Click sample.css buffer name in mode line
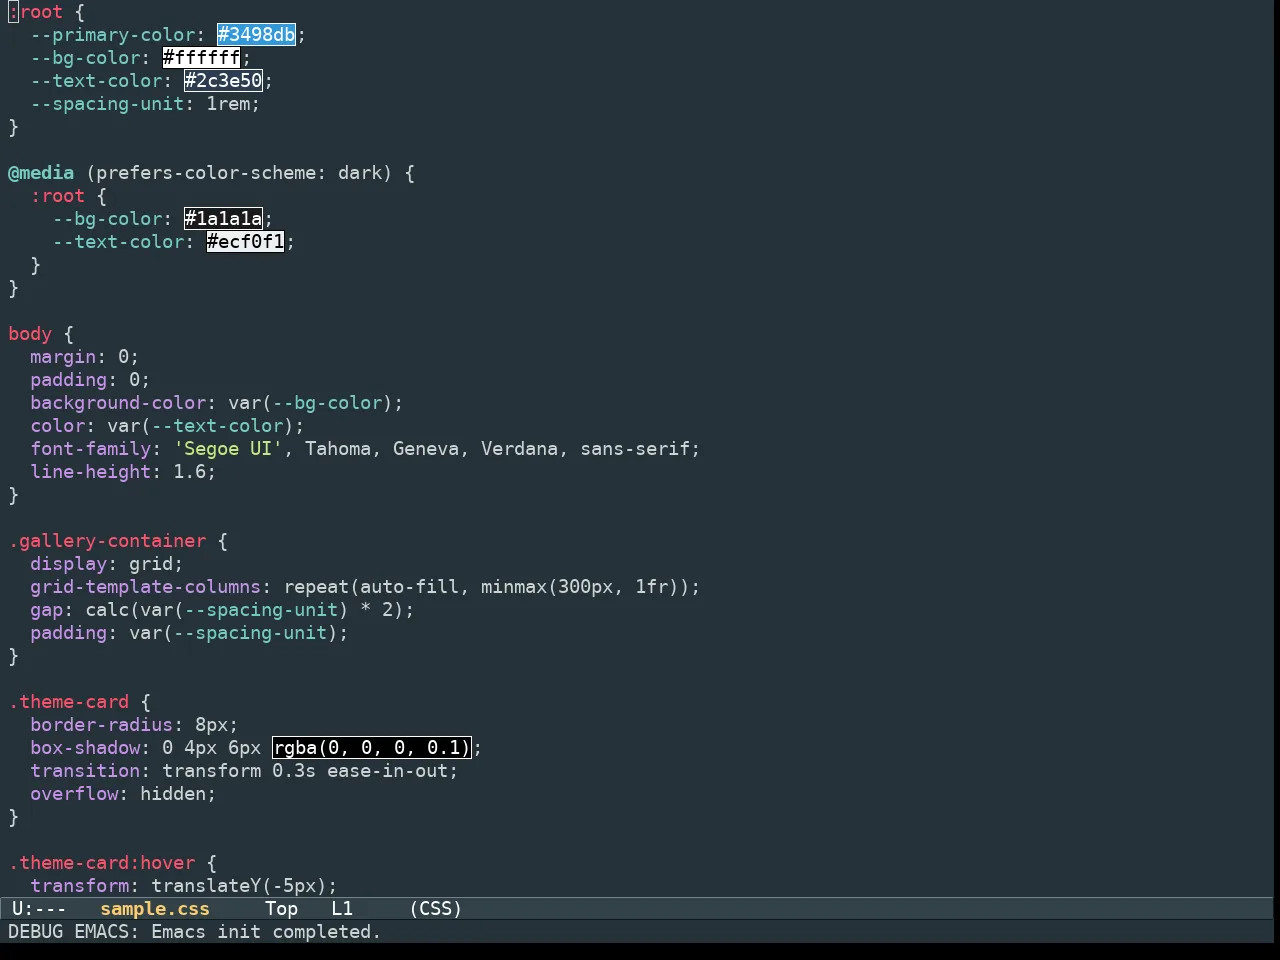1280x960 pixels. coord(155,909)
